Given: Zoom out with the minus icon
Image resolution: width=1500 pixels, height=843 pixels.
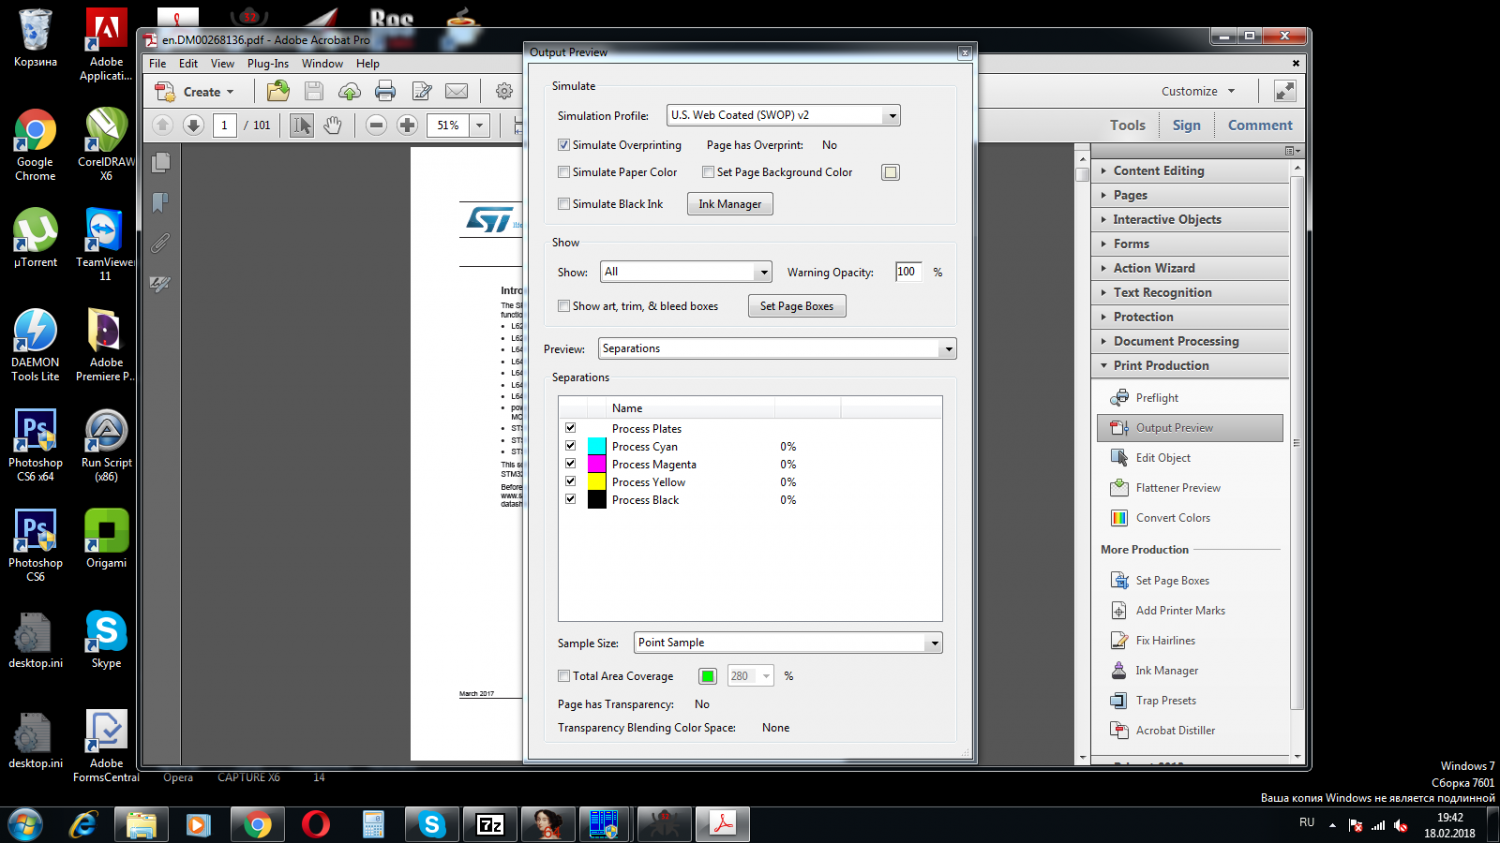Looking at the screenshot, I should 376,125.
